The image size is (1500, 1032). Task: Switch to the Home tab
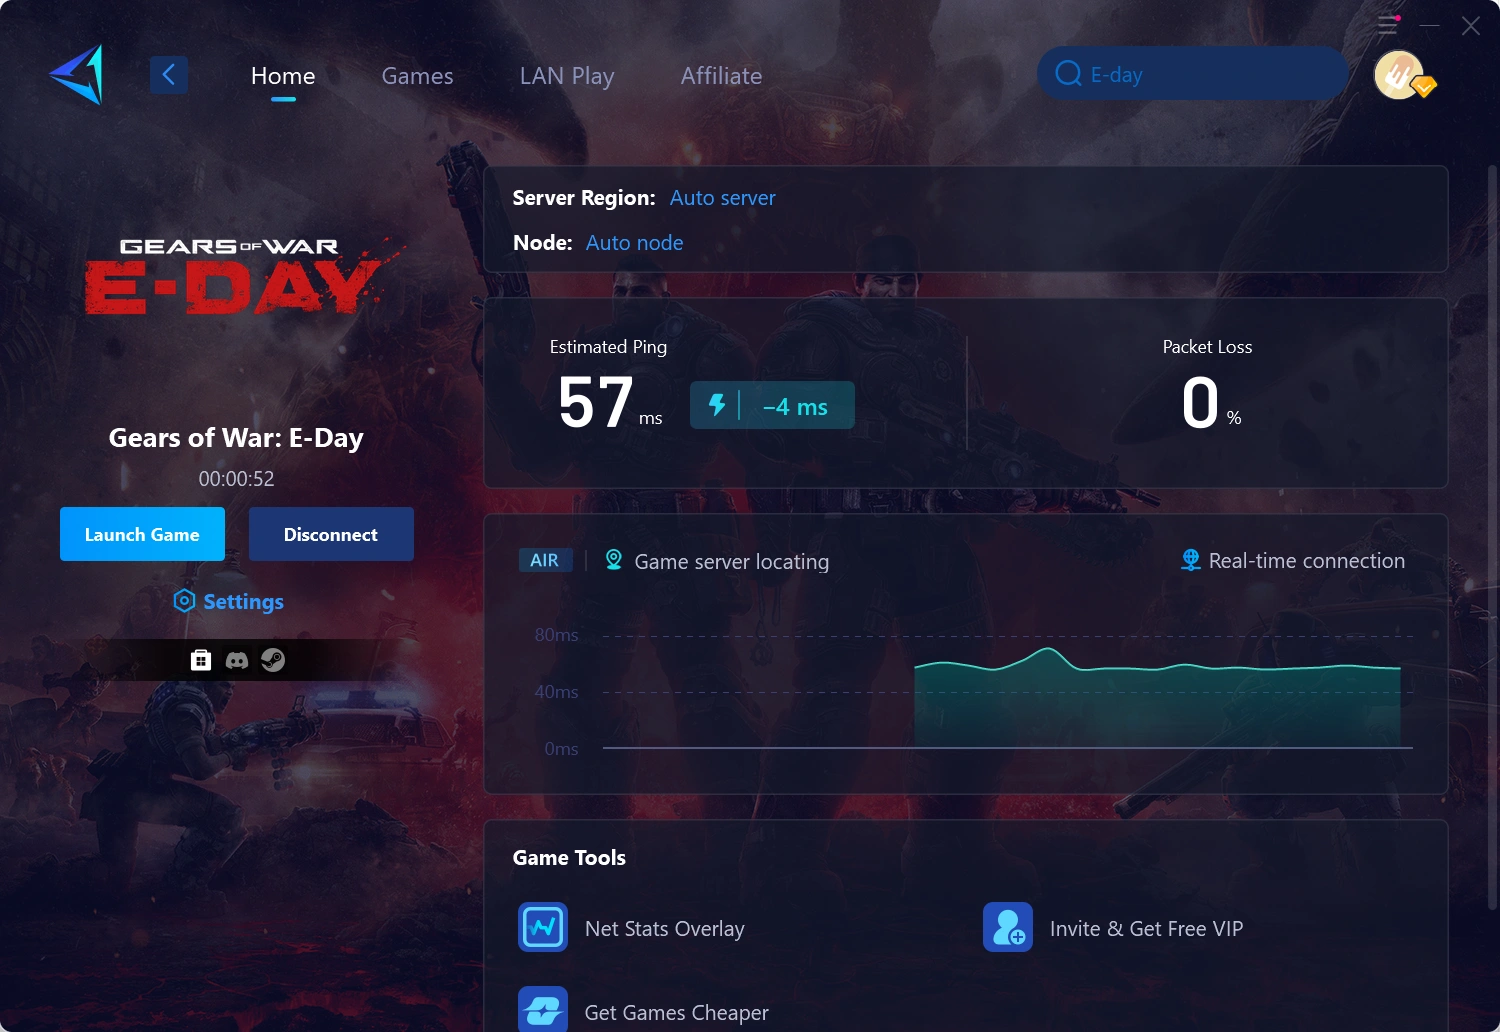pos(283,76)
